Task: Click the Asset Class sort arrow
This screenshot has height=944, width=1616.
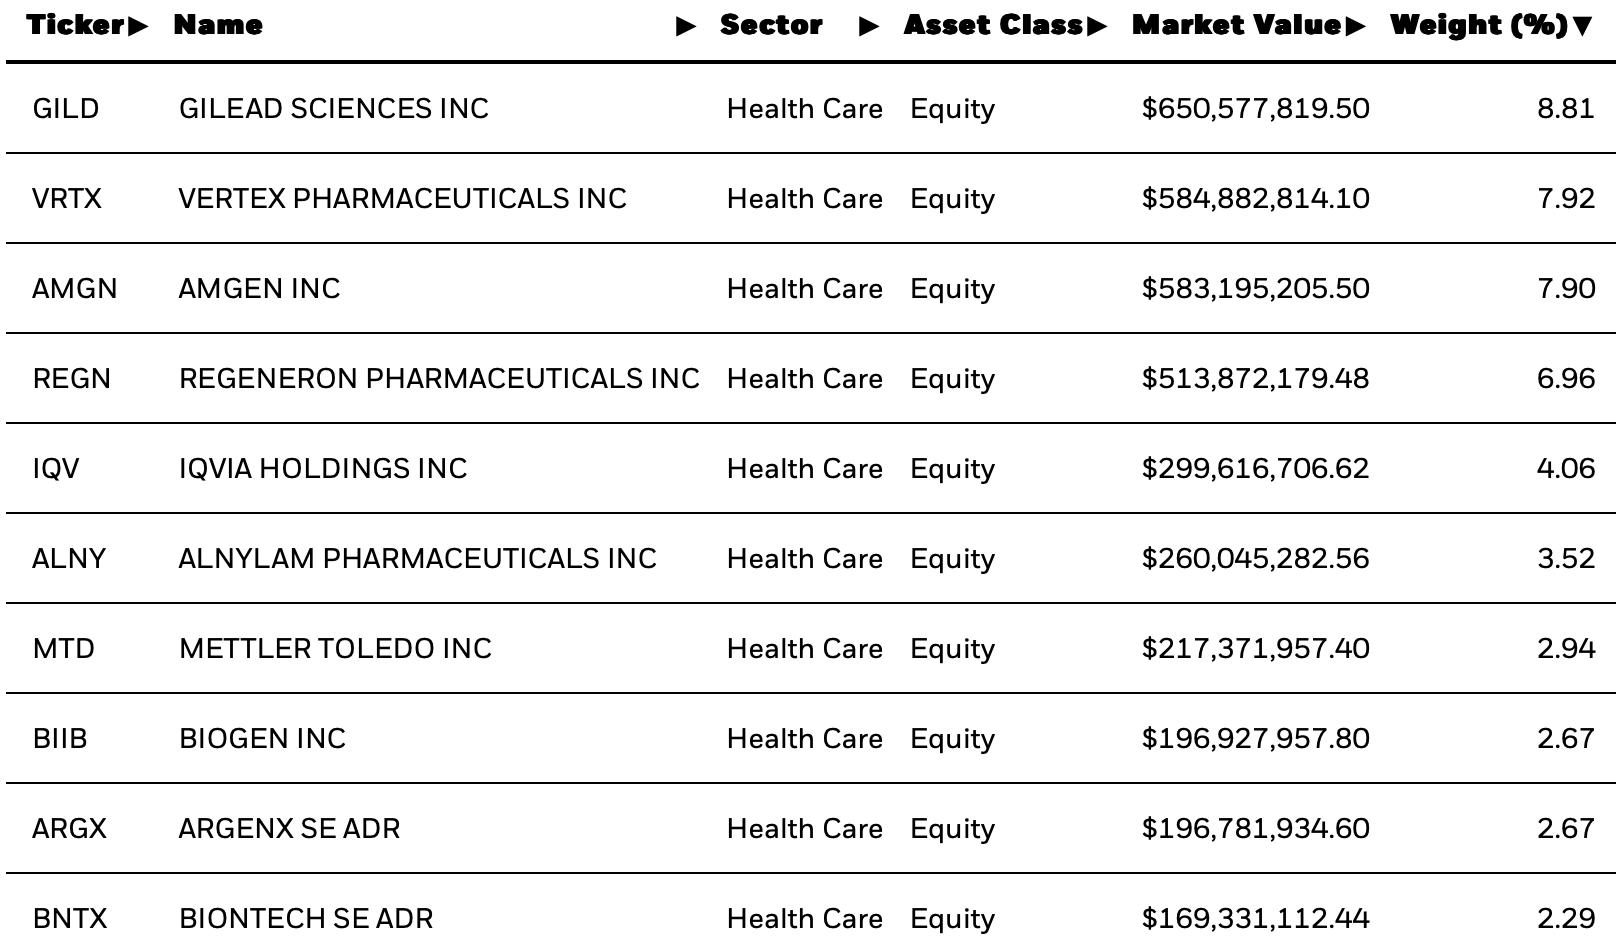Action: pyautogui.click(x=1096, y=26)
